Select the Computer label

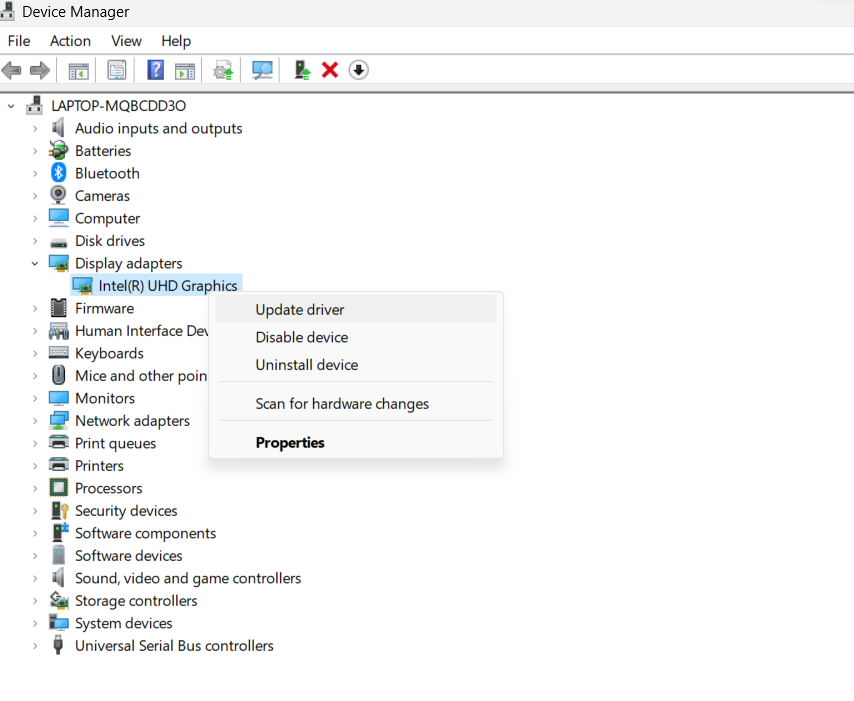107,218
